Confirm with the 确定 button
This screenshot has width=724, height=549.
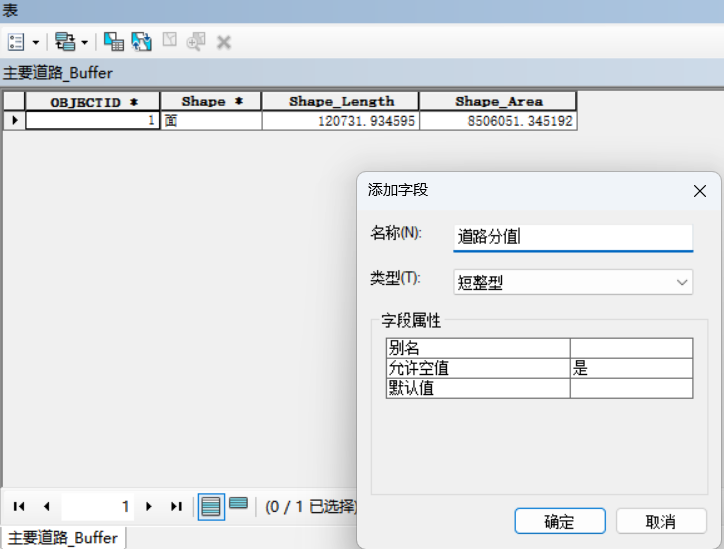[560, 521]
